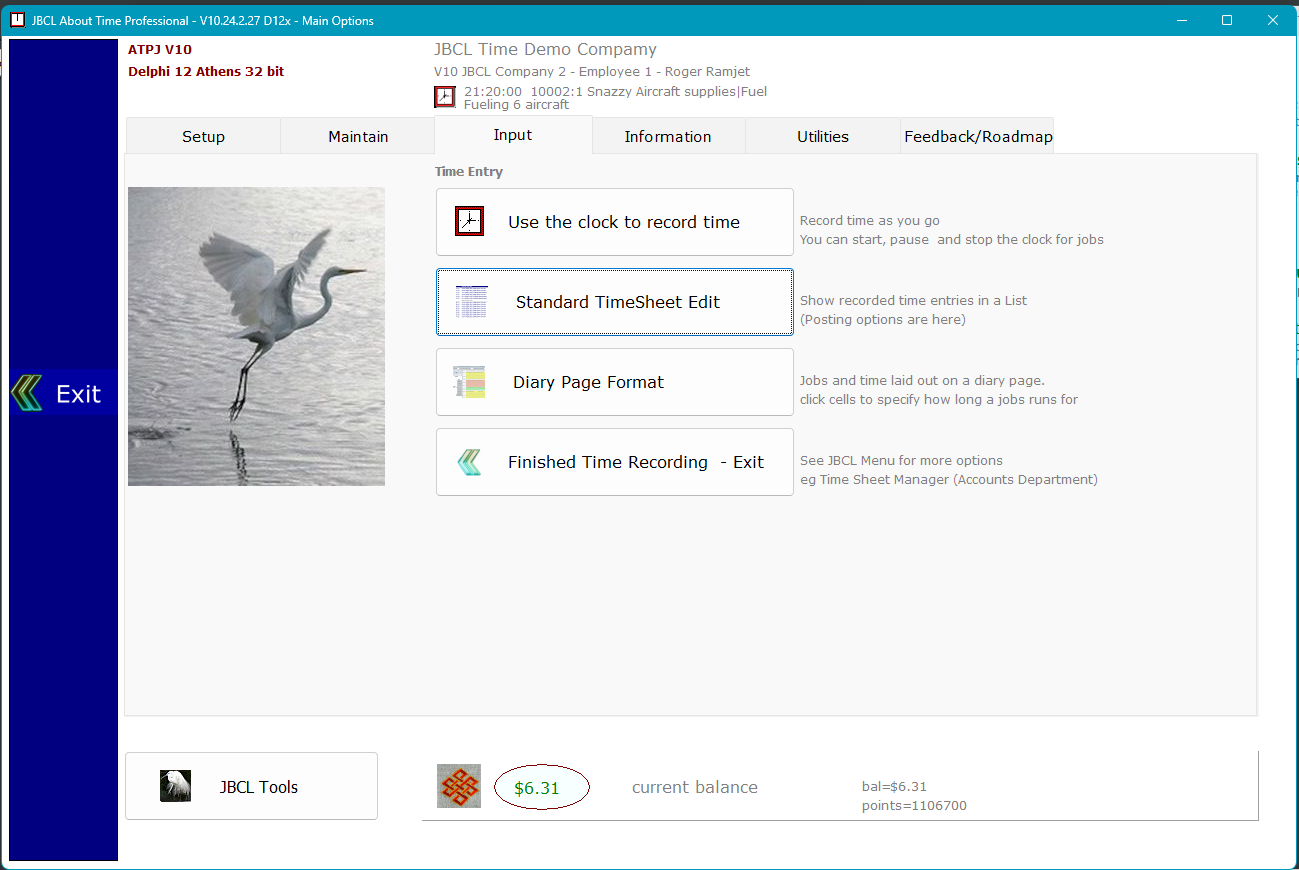Open the Diary Page Format option

tap(614, 382)
